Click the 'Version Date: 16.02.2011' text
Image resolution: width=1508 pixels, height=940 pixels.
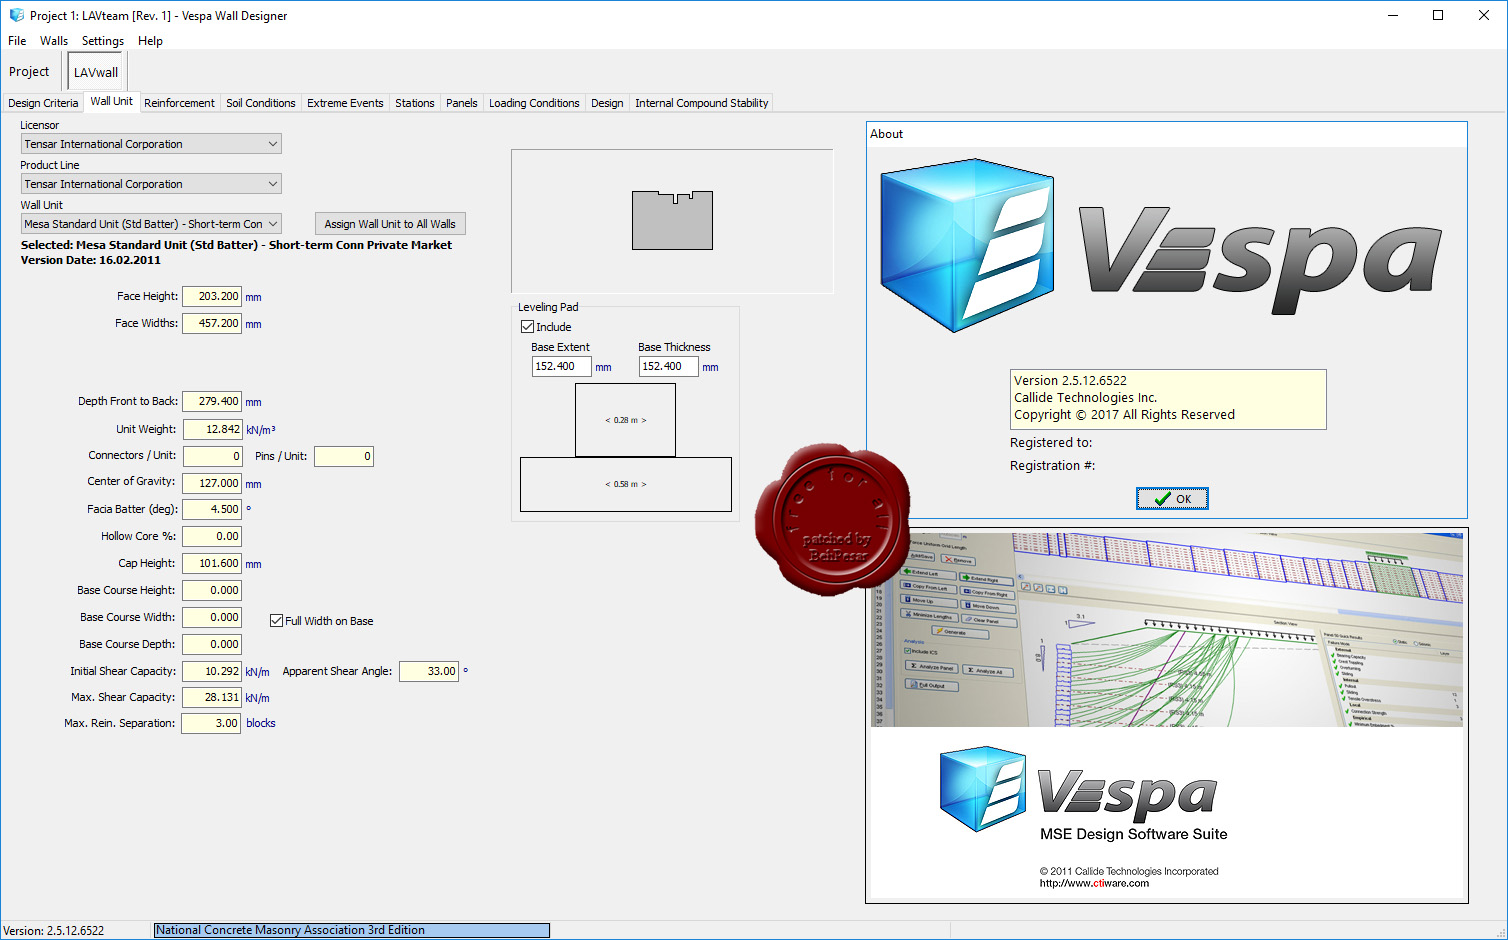(90, 260)
